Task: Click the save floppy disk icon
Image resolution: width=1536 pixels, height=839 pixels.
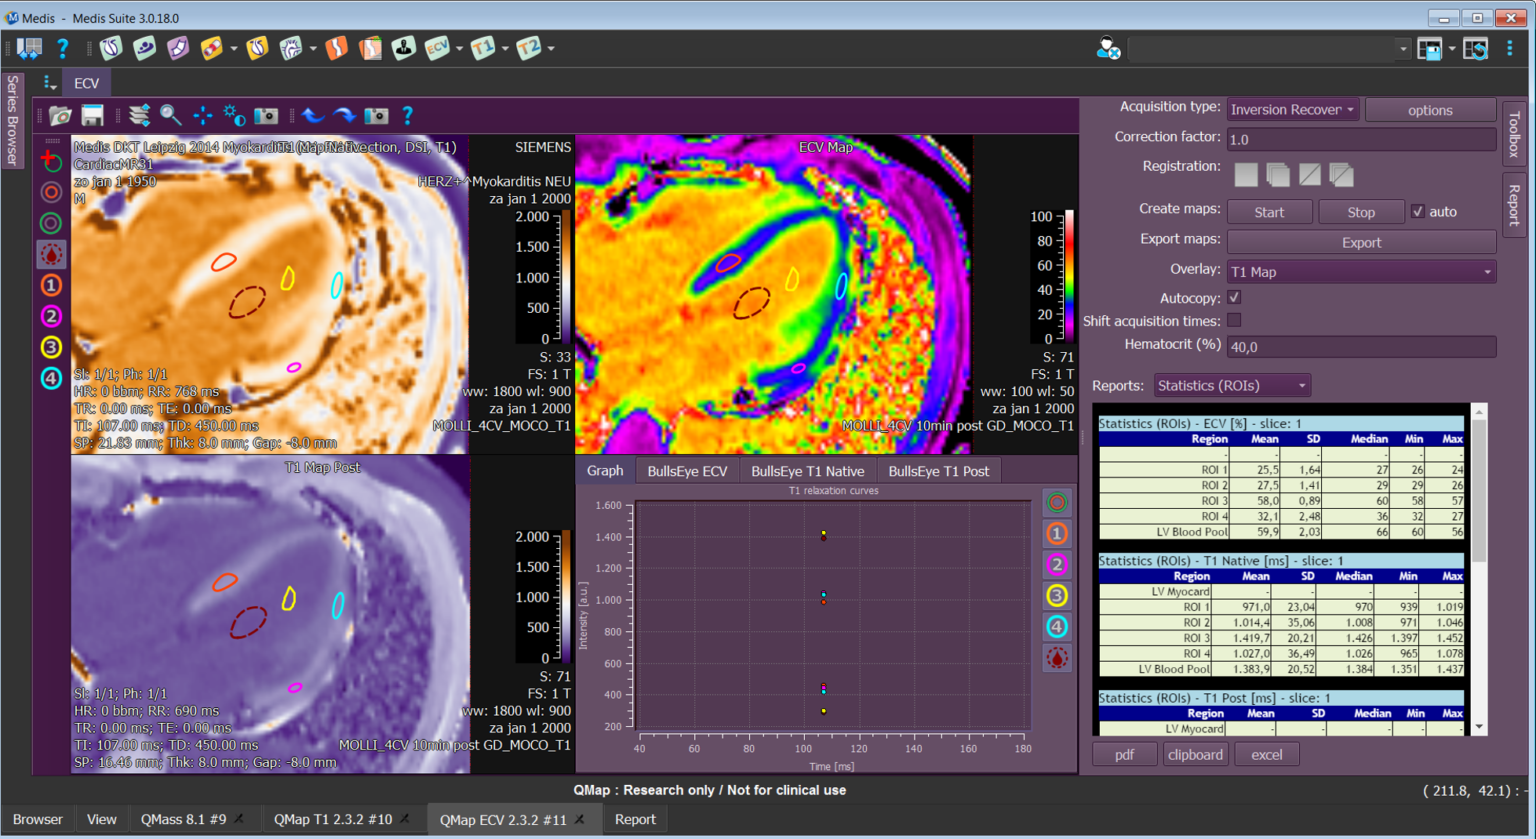Action: coord(93,116)
